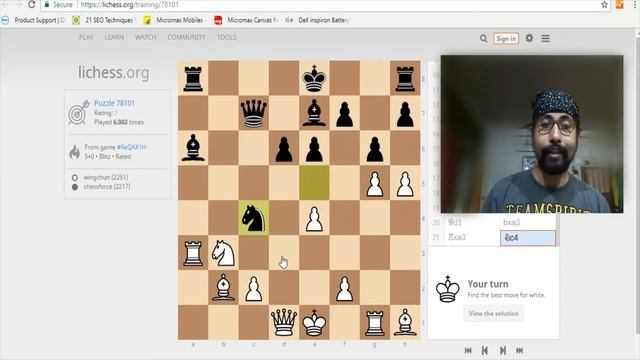This screenshot has height=360, width=640.
Task: Open the settings gear icon in lichess header
Action: coord(529,38)
